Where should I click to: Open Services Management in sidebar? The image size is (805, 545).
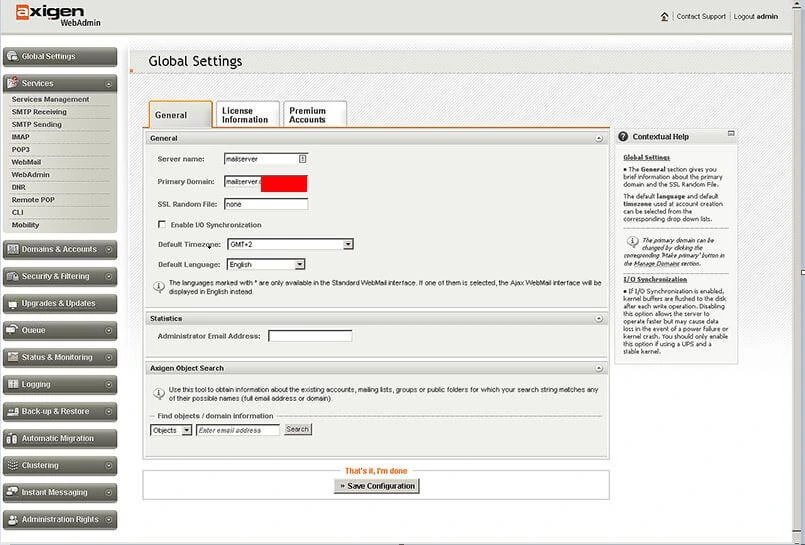pyautogui.click(x=50, y=99)
